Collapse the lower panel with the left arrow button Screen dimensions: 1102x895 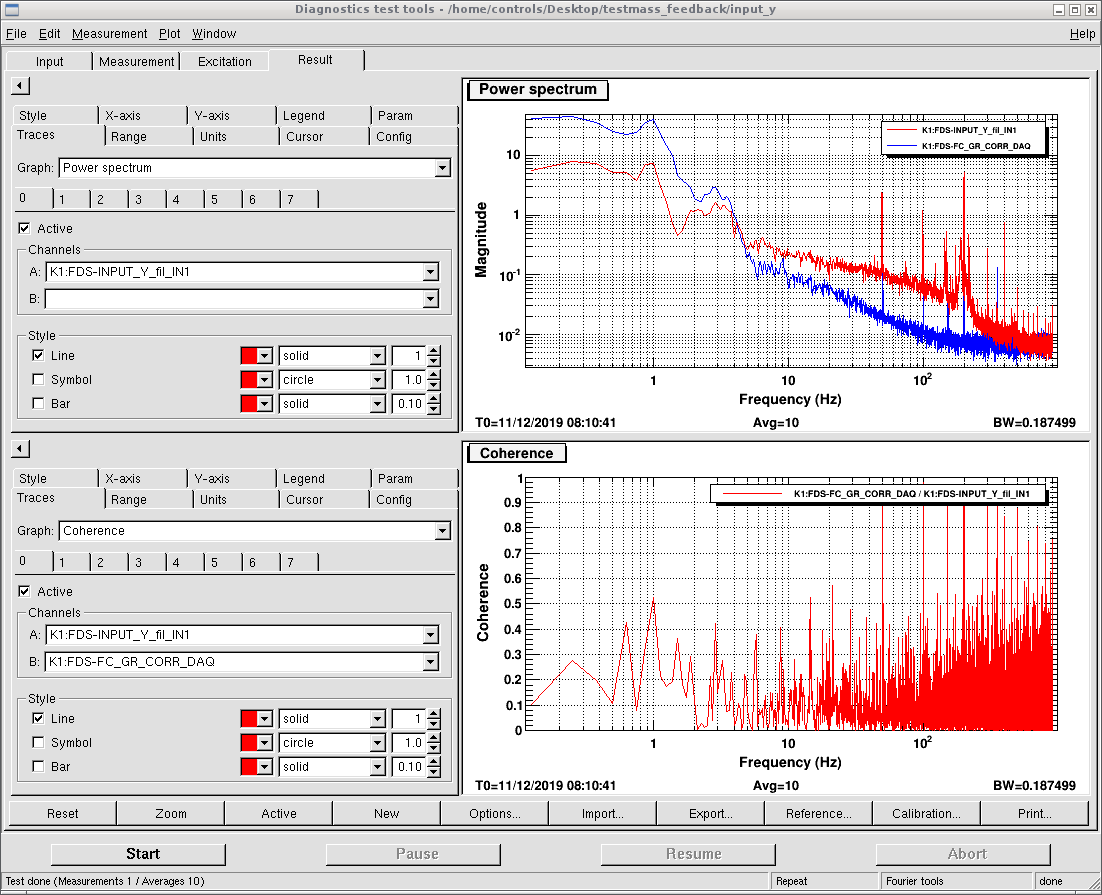19,448
